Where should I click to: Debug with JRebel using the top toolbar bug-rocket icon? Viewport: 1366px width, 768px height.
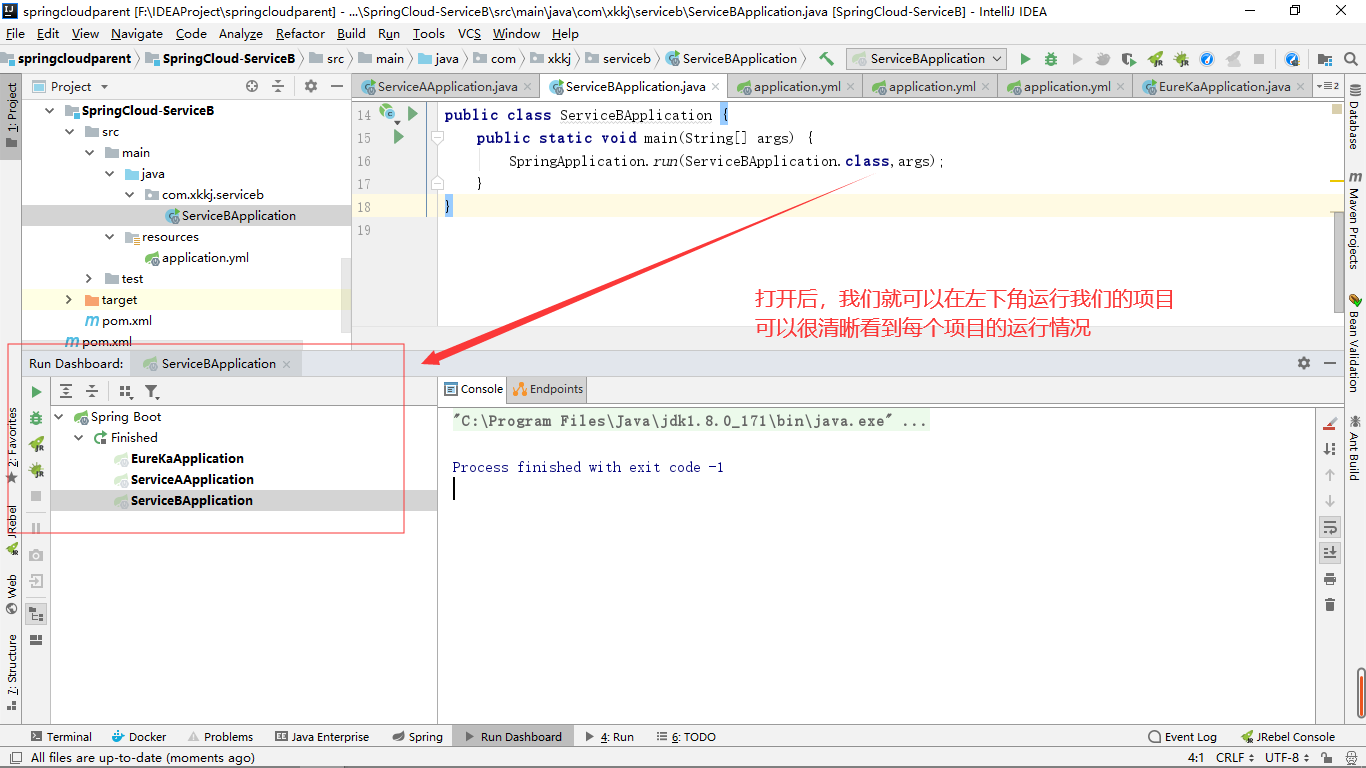click(1181, 59)
